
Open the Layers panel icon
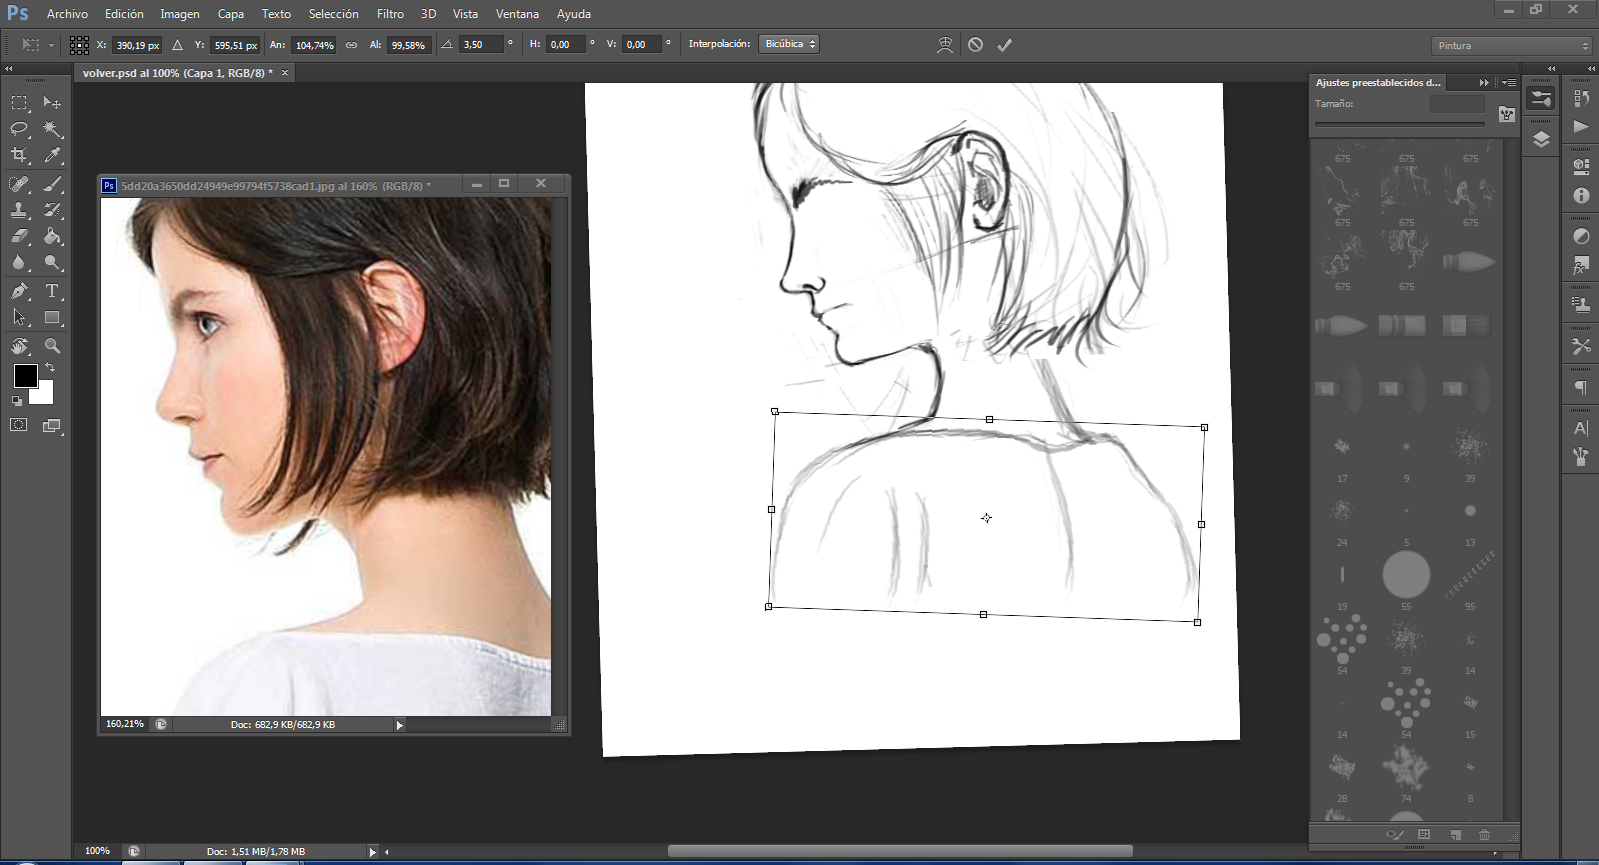click(x=1541, y=139)
